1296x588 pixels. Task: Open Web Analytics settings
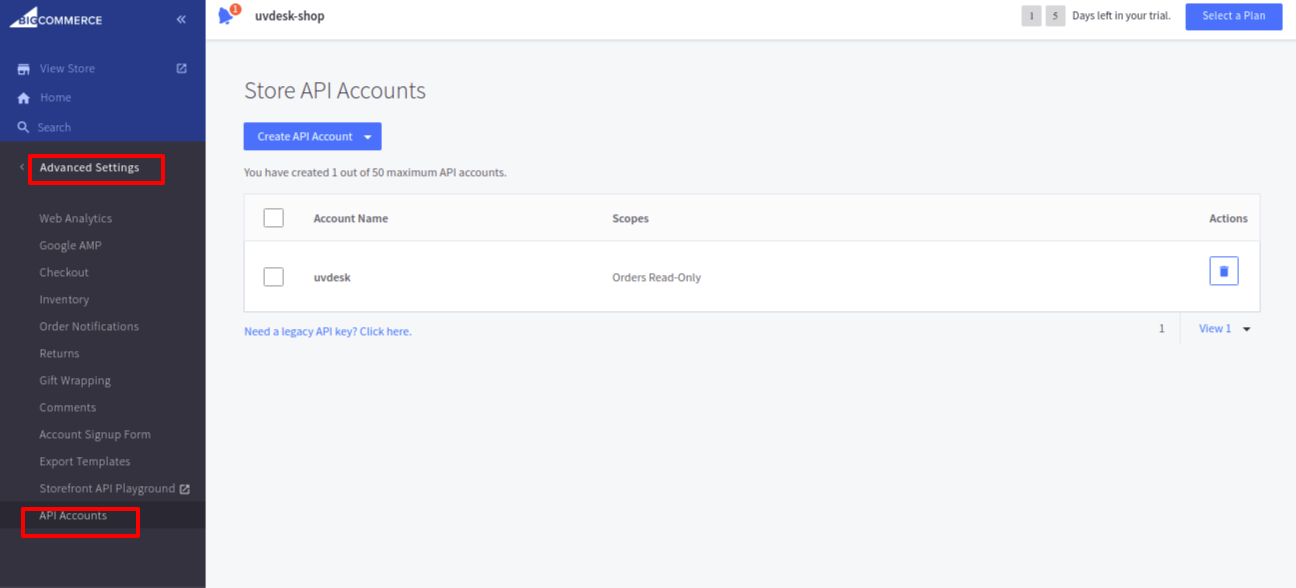click(75, 218)
